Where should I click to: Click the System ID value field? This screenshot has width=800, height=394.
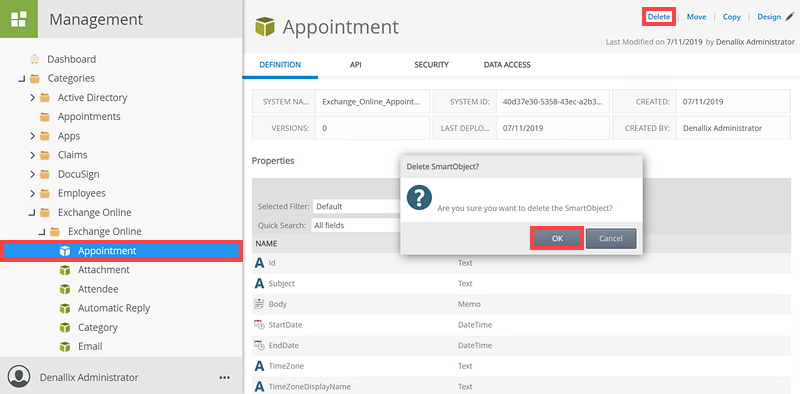coord(553,102)
